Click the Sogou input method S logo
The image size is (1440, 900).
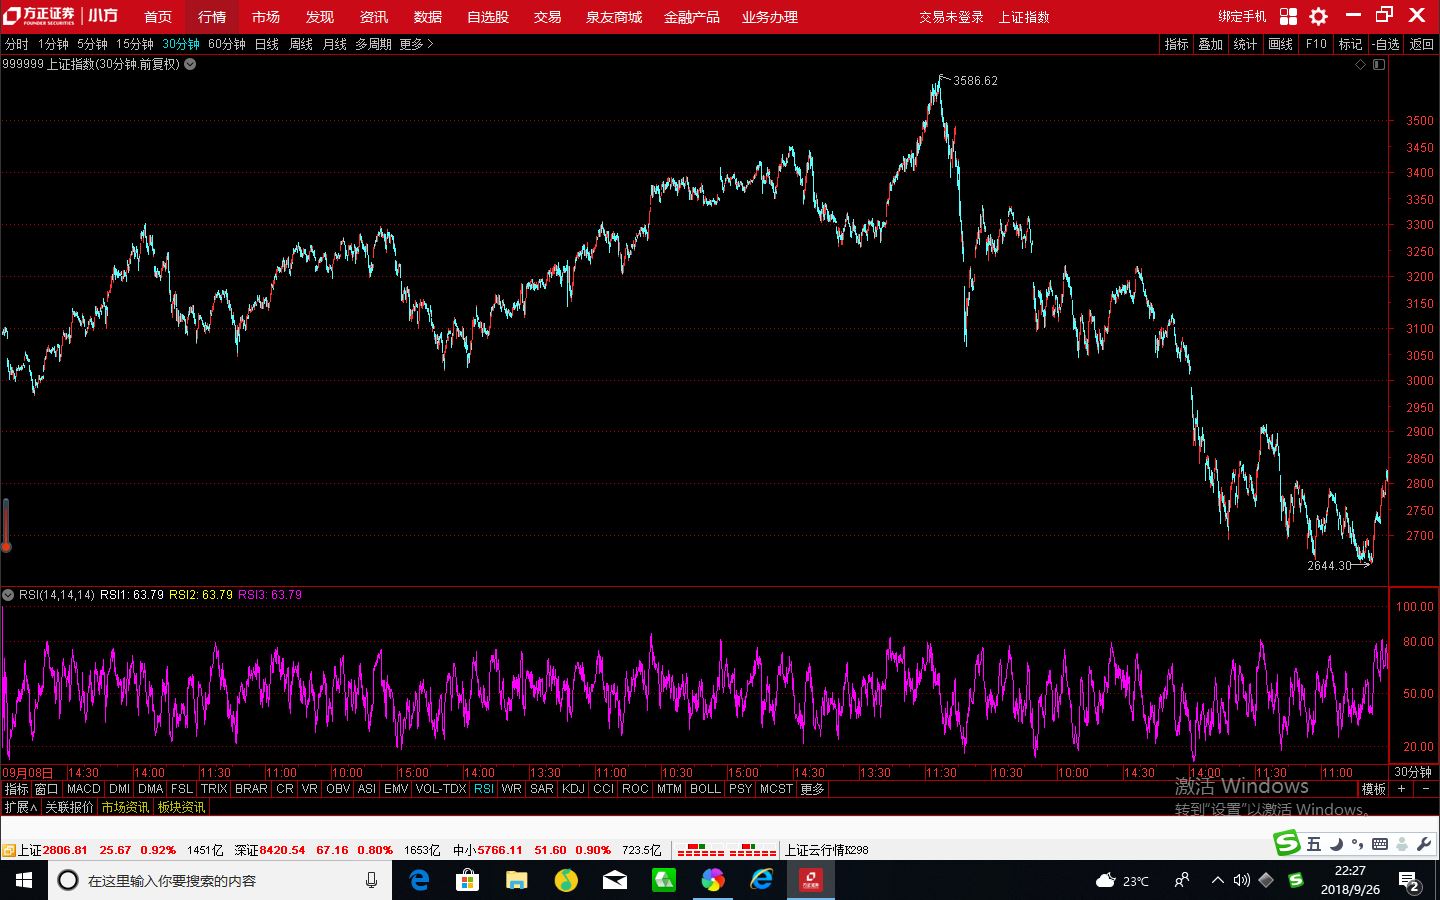[1286, 842]
